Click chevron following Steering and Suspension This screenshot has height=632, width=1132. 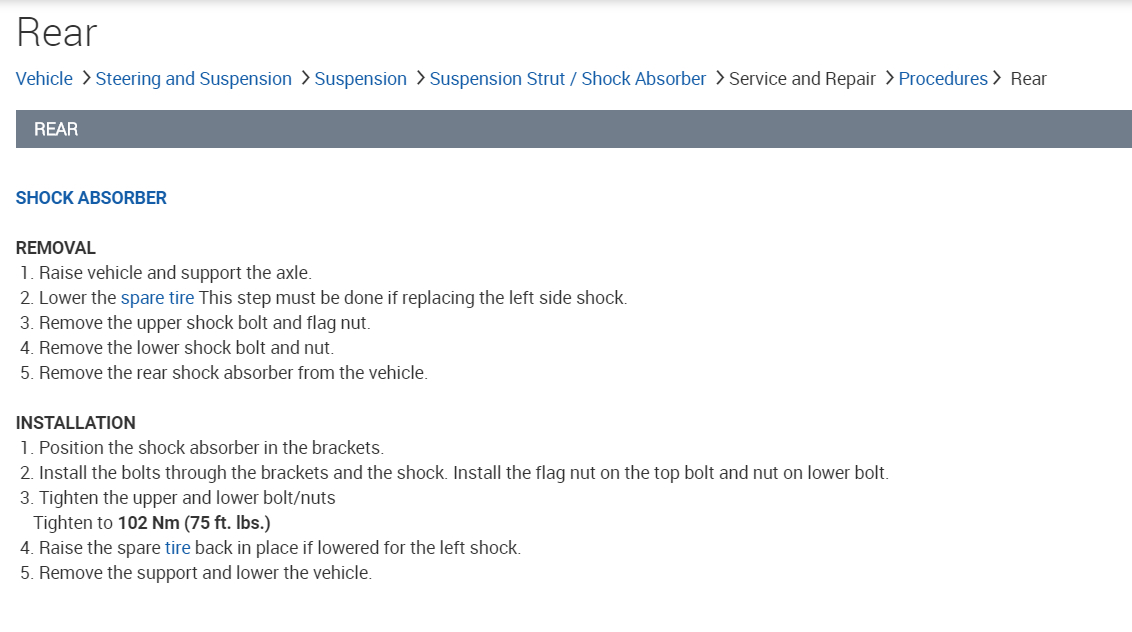(x=305, y=78)
